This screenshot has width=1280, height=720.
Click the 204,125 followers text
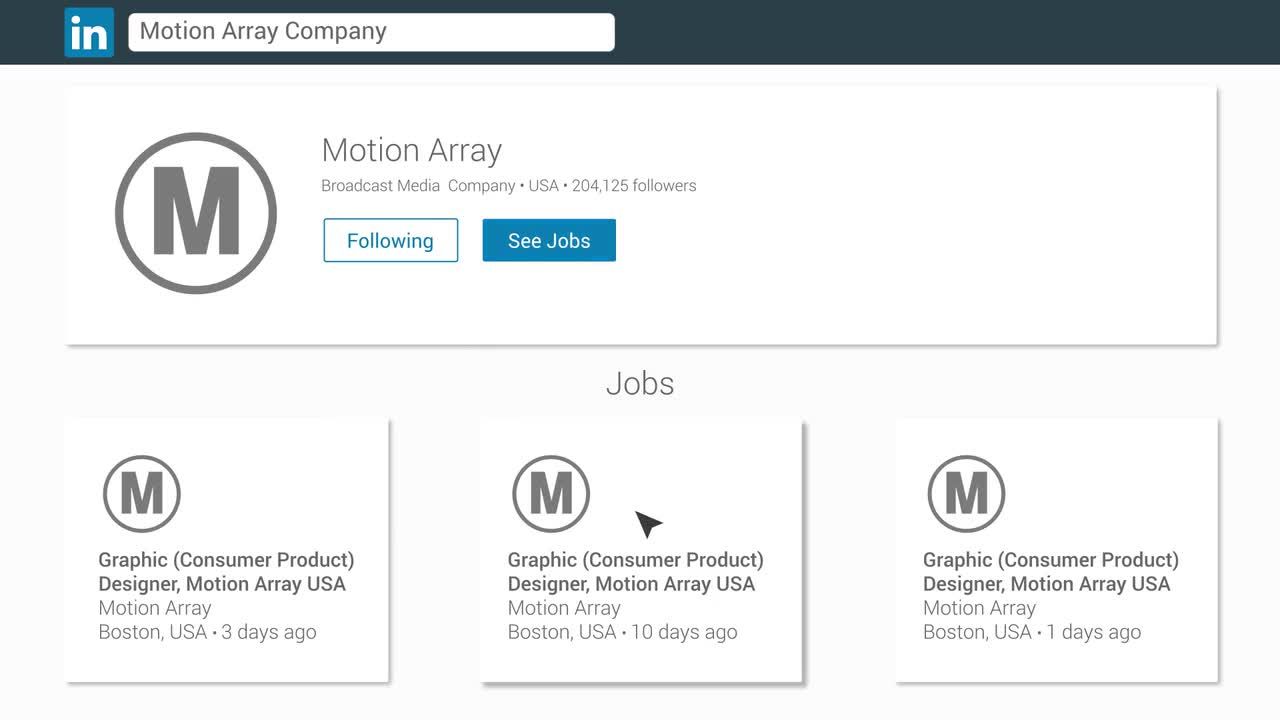pyautogui.click(x=634, y=186)
